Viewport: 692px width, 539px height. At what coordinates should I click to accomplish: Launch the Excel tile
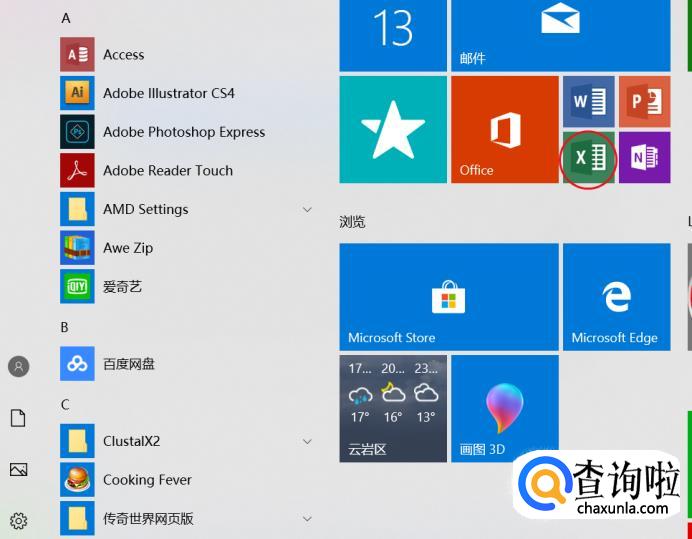589,158
